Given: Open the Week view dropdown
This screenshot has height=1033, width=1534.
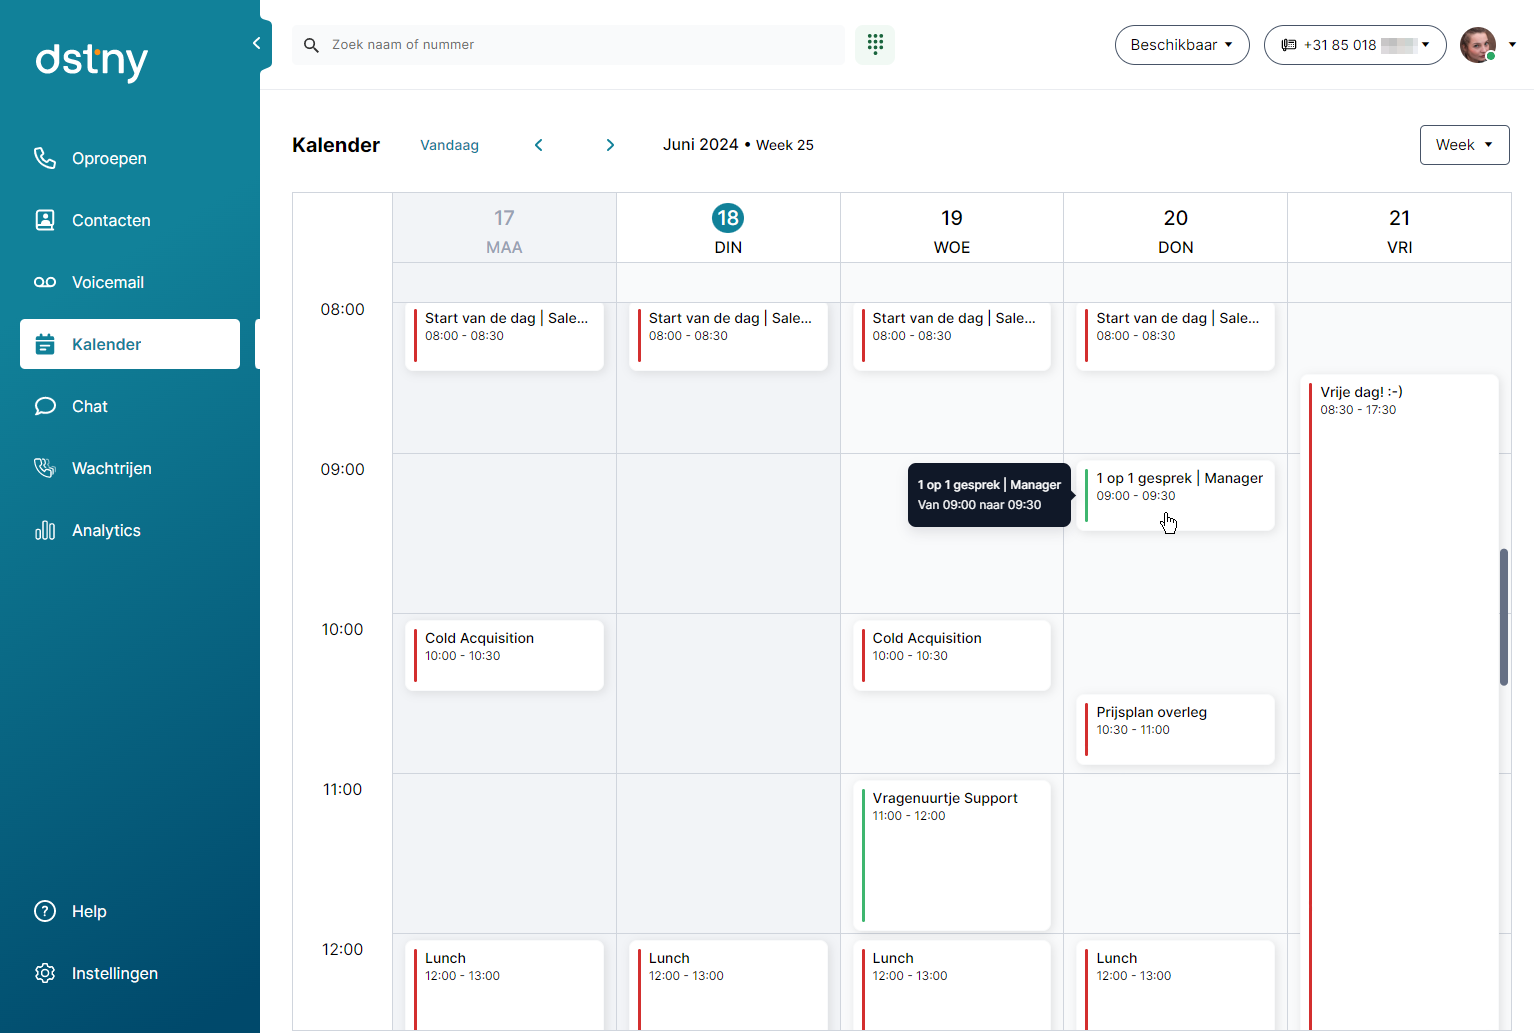Looking at the screenshot, I should tap(1464, 145).
